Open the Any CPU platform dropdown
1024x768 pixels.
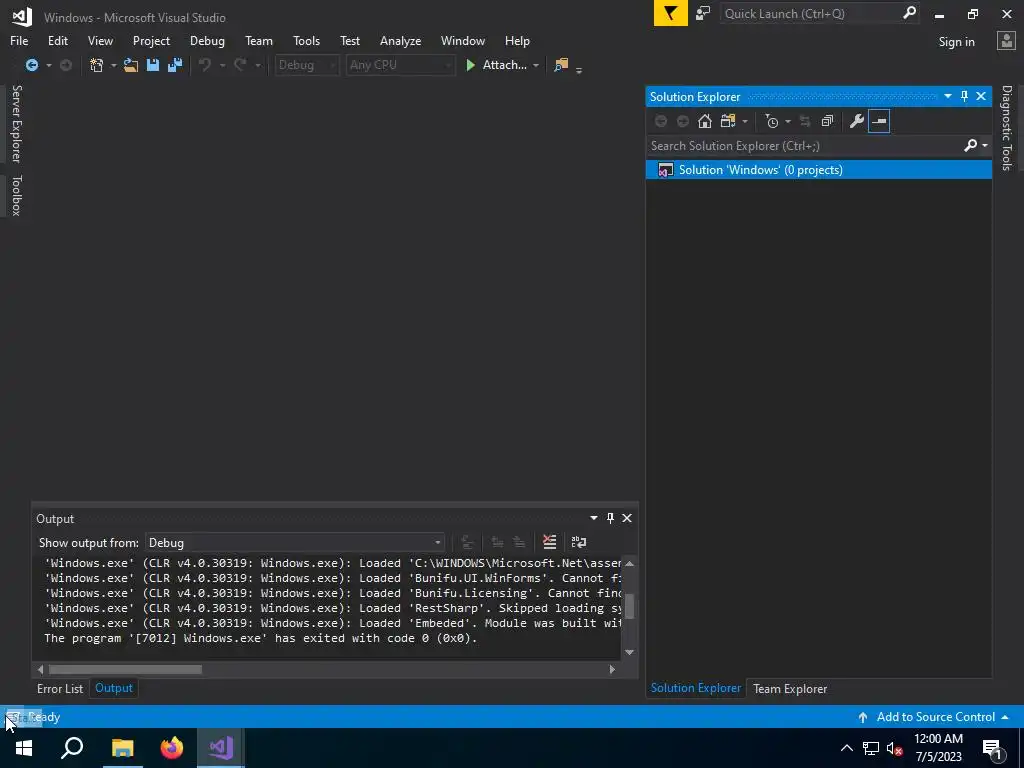(x=400, y=65)
